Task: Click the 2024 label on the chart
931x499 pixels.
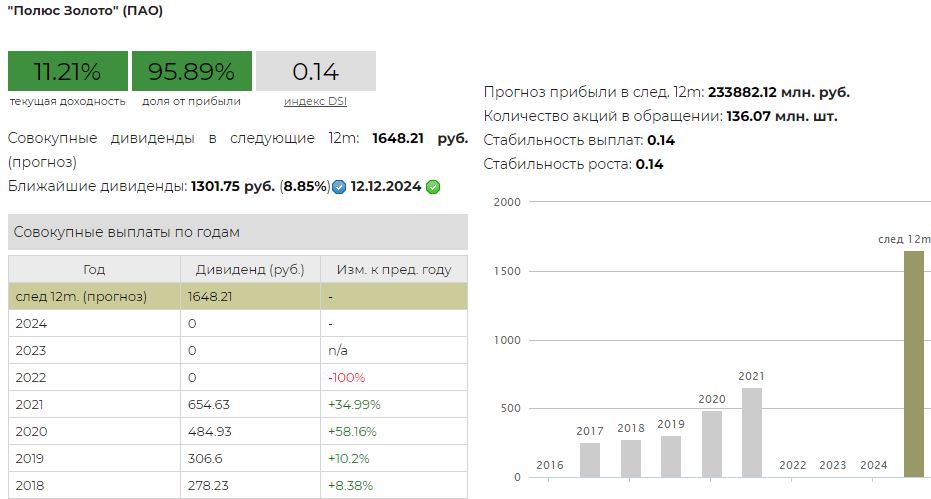Action: (873, 465)
